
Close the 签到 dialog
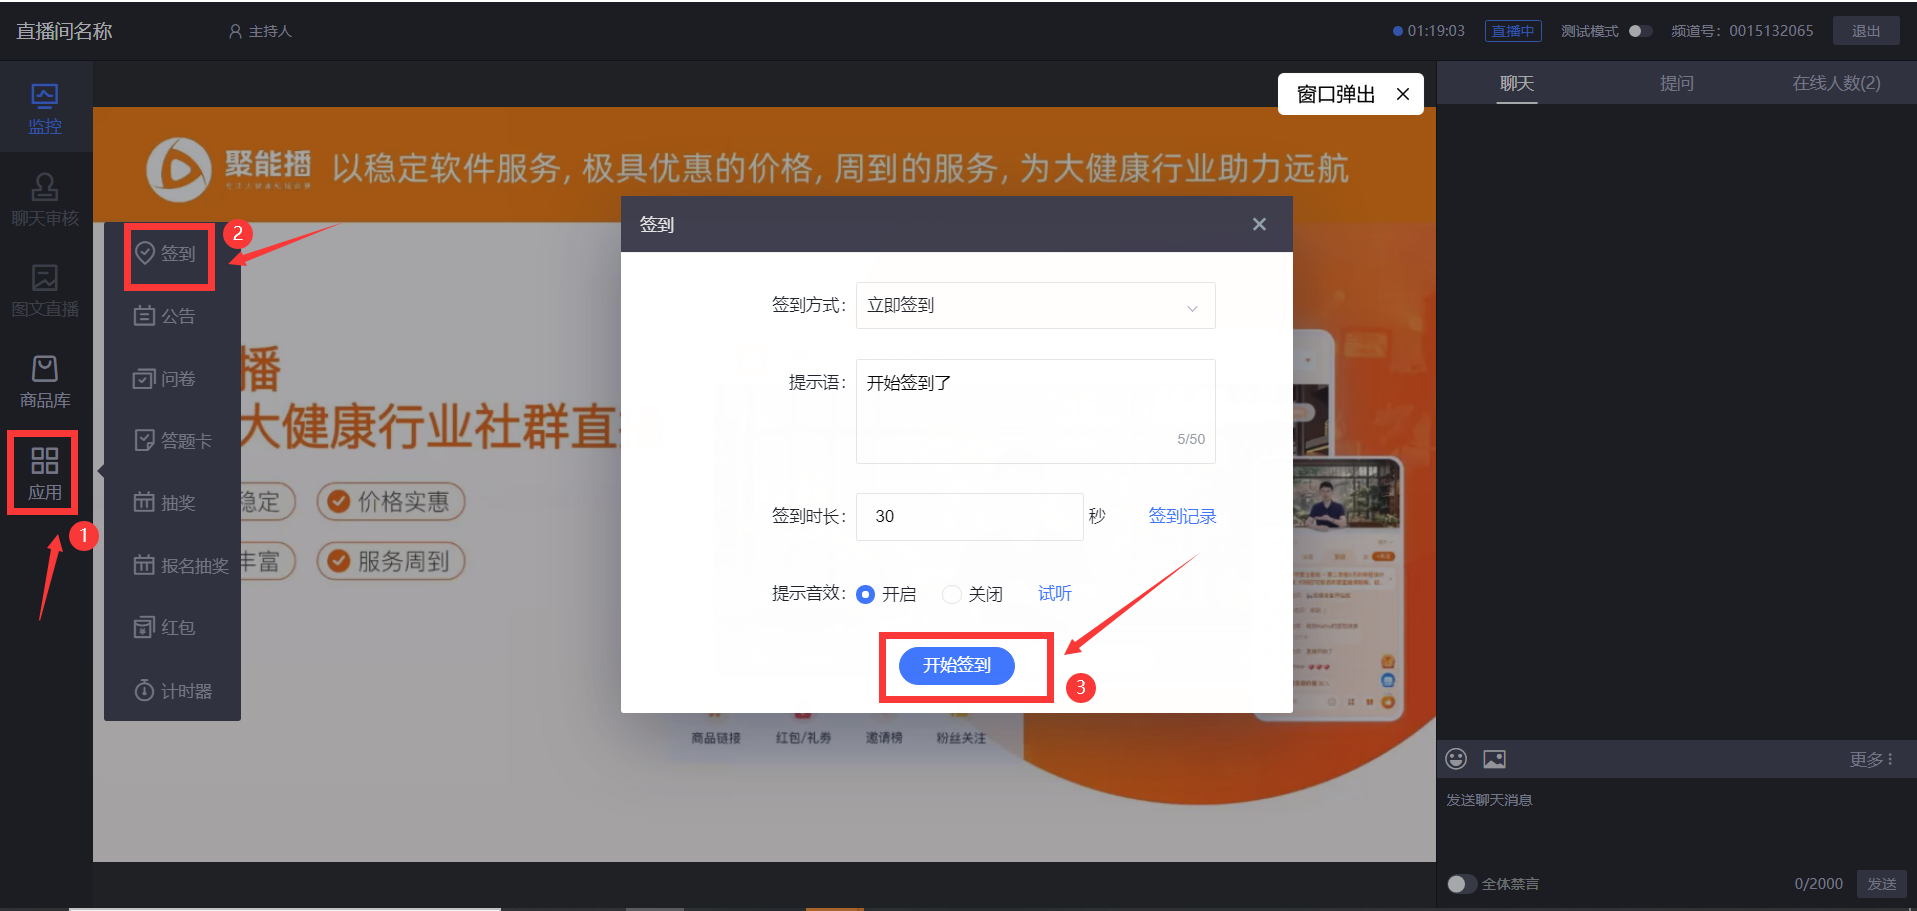[1259, 224]
